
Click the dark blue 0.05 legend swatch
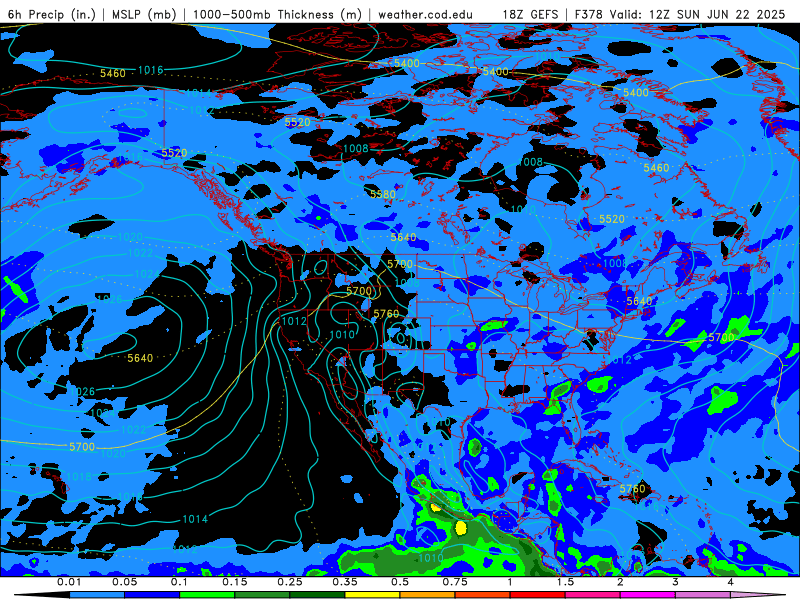152,595
